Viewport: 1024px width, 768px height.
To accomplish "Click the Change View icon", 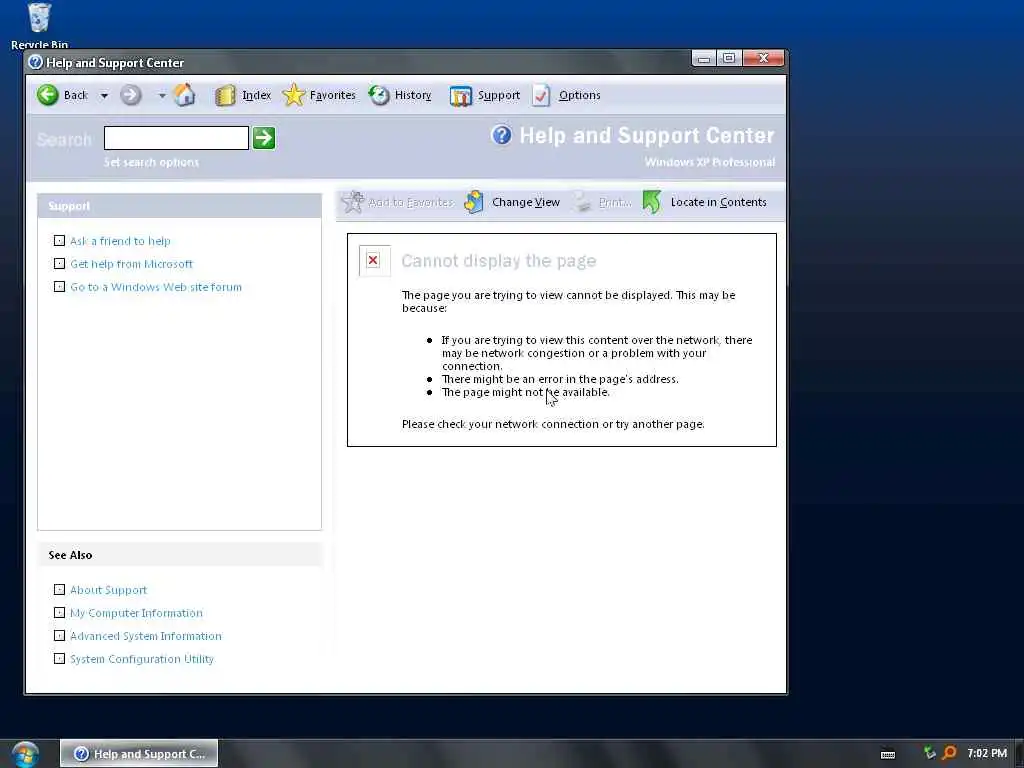I will click(474, 202).
